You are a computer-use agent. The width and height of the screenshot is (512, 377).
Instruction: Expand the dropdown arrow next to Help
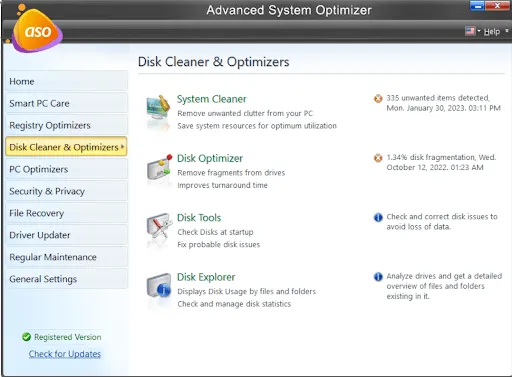507,31
